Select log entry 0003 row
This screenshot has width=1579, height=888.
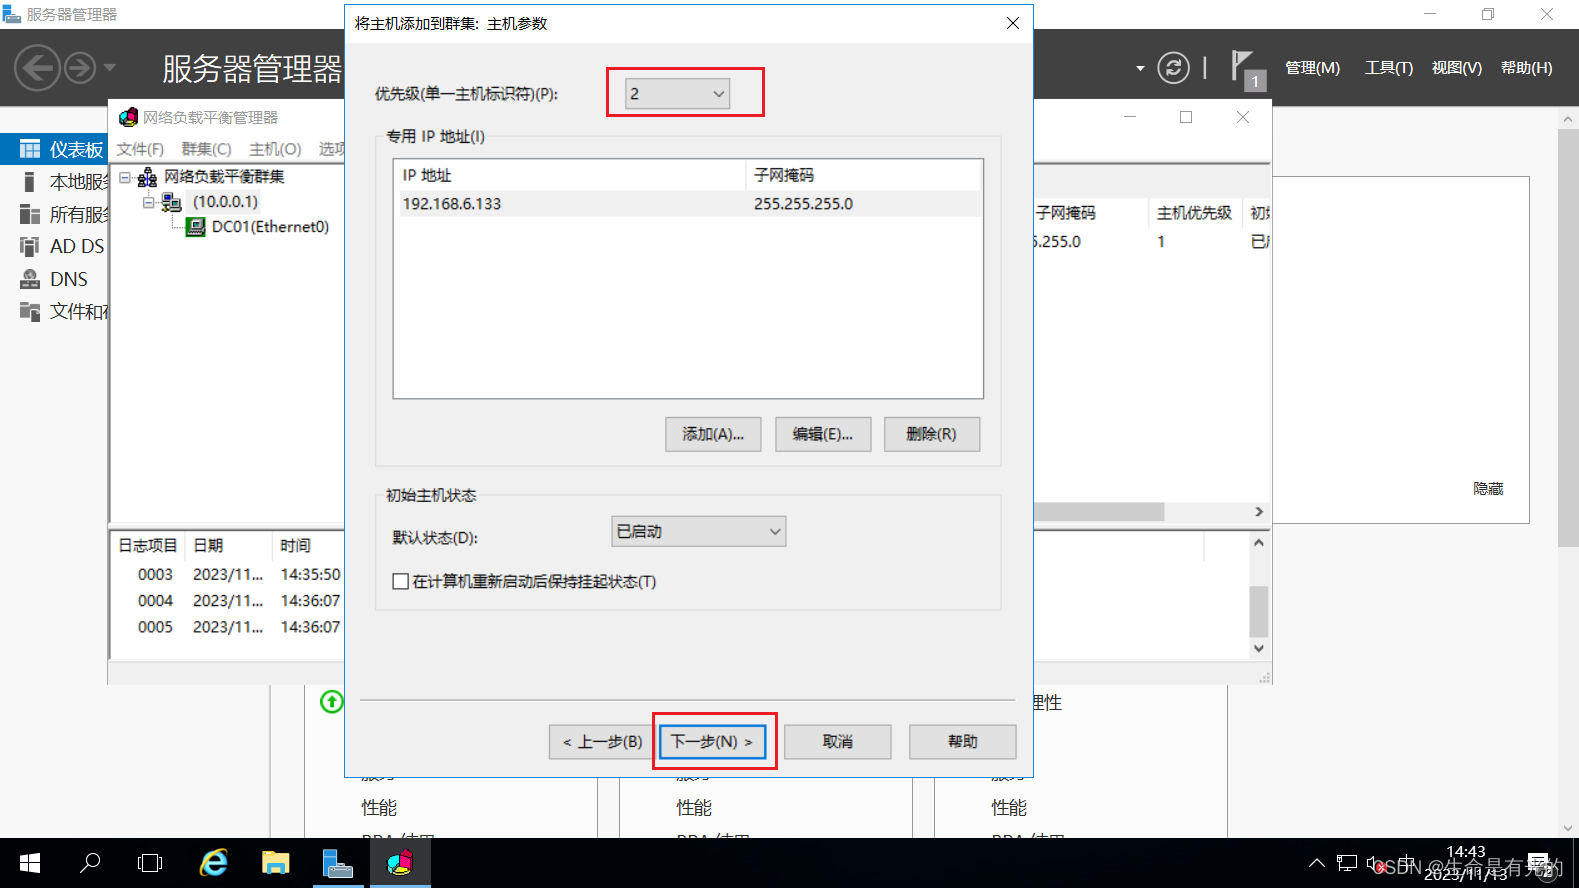point(229,574)
